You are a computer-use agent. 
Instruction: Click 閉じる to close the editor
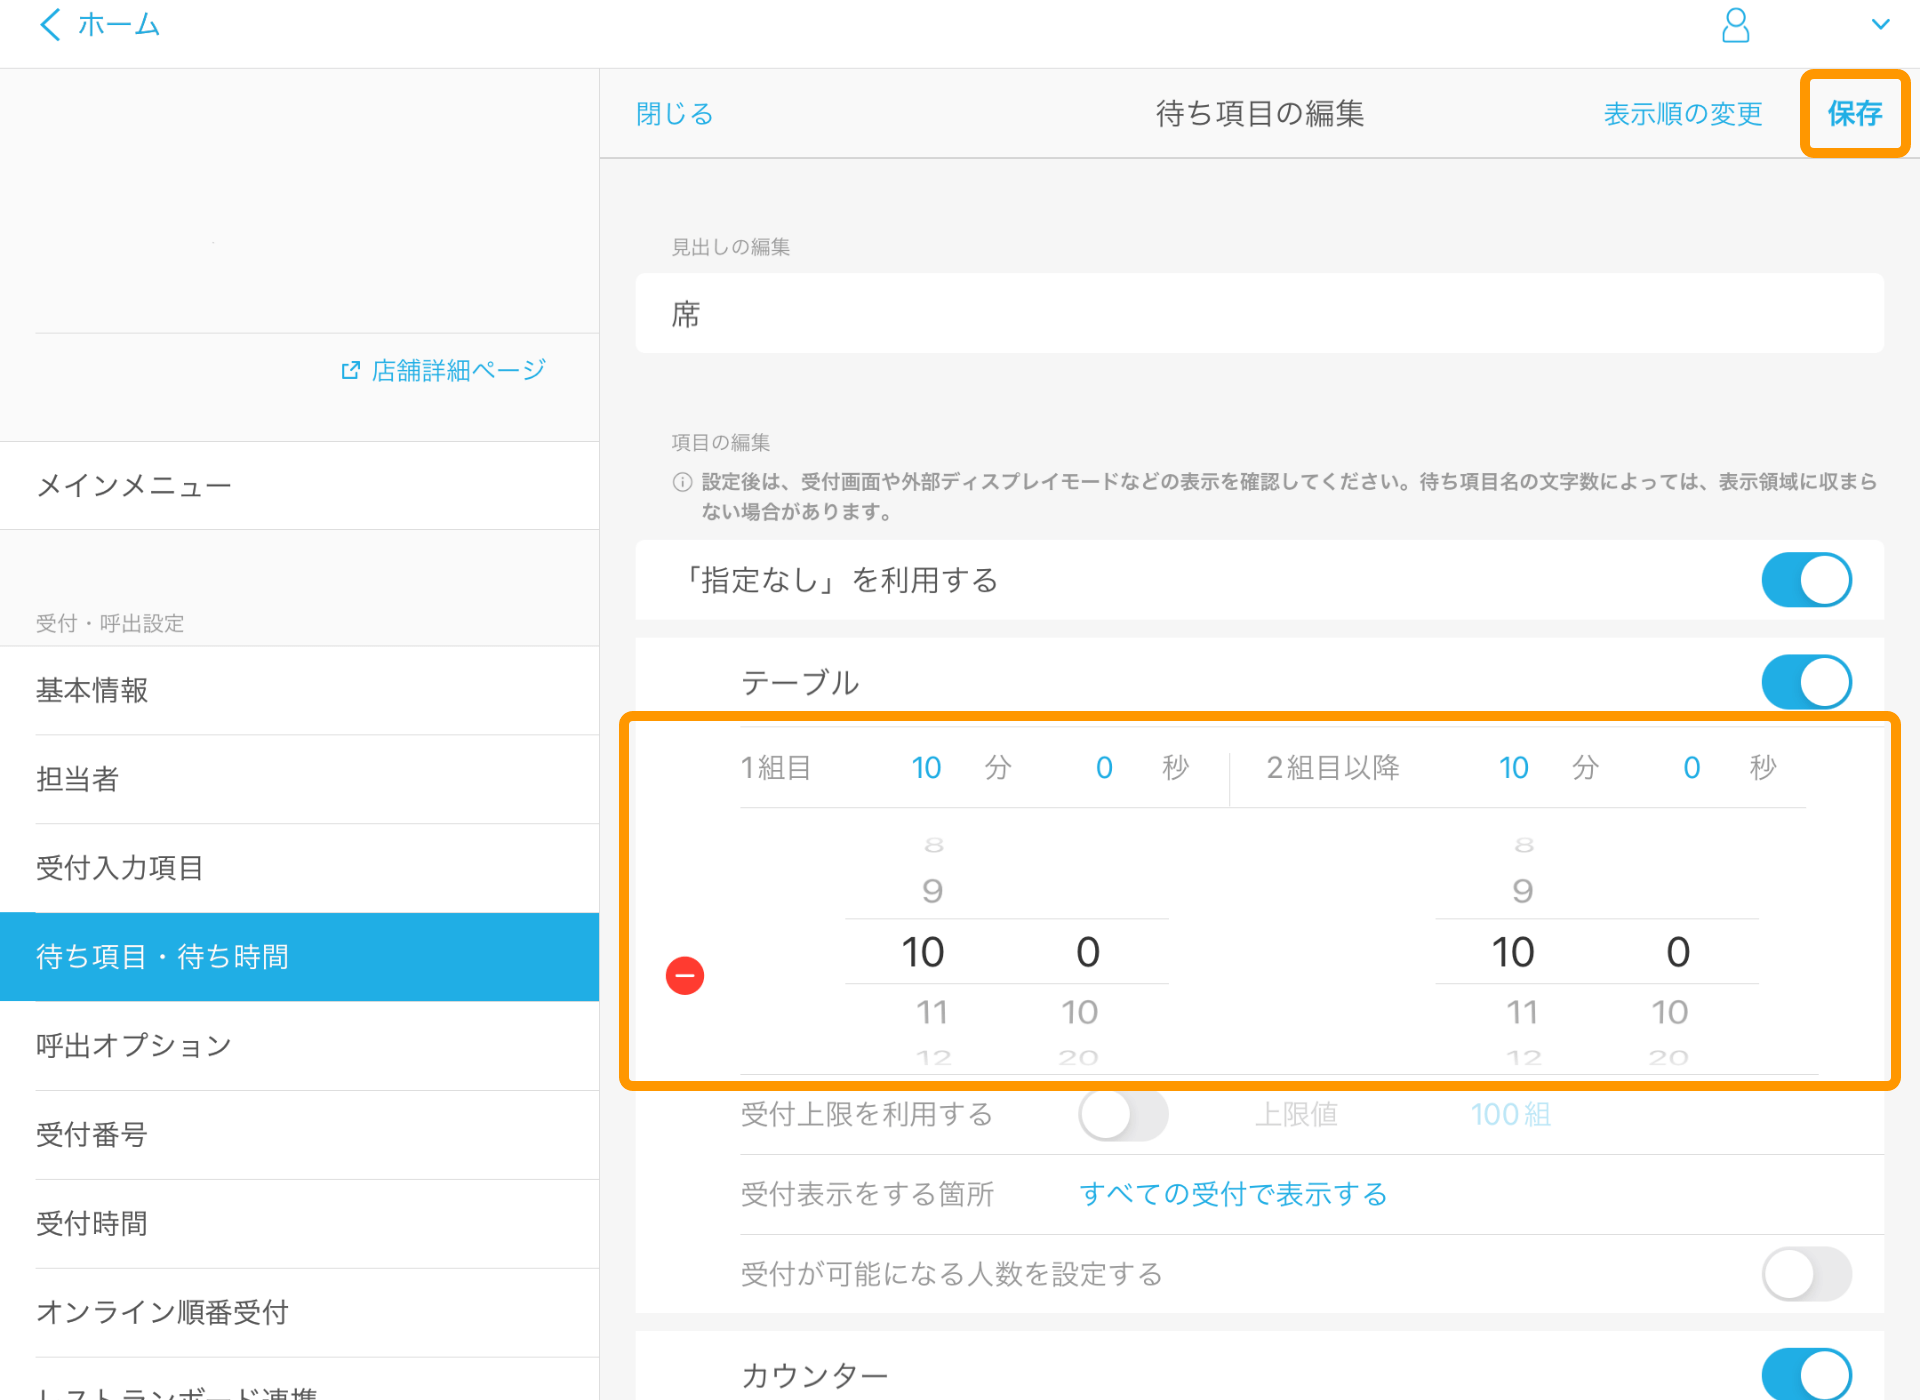tap(674, 114)
